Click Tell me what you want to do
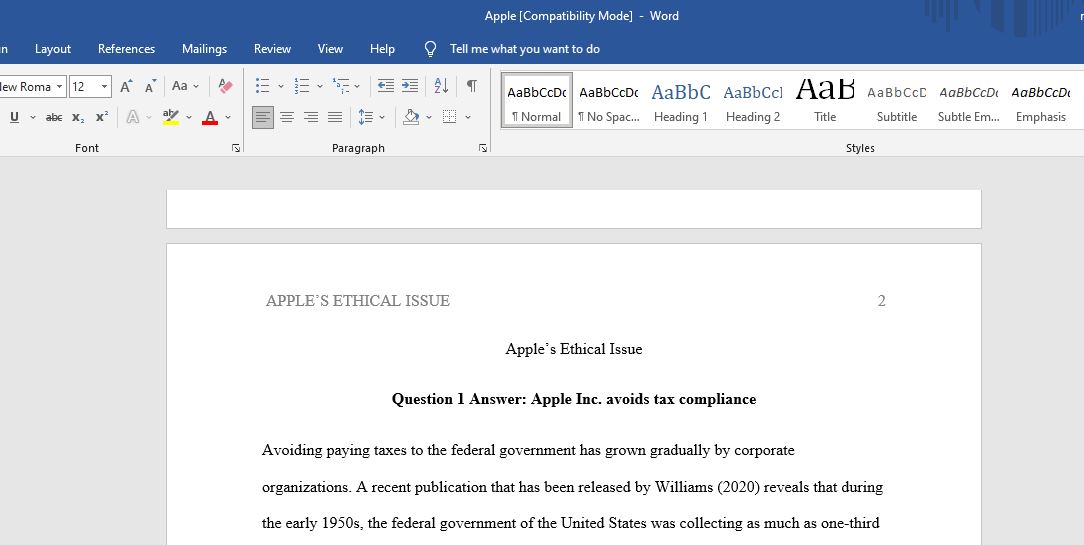This screenshot has height=545, width=1084. point(525,49)
